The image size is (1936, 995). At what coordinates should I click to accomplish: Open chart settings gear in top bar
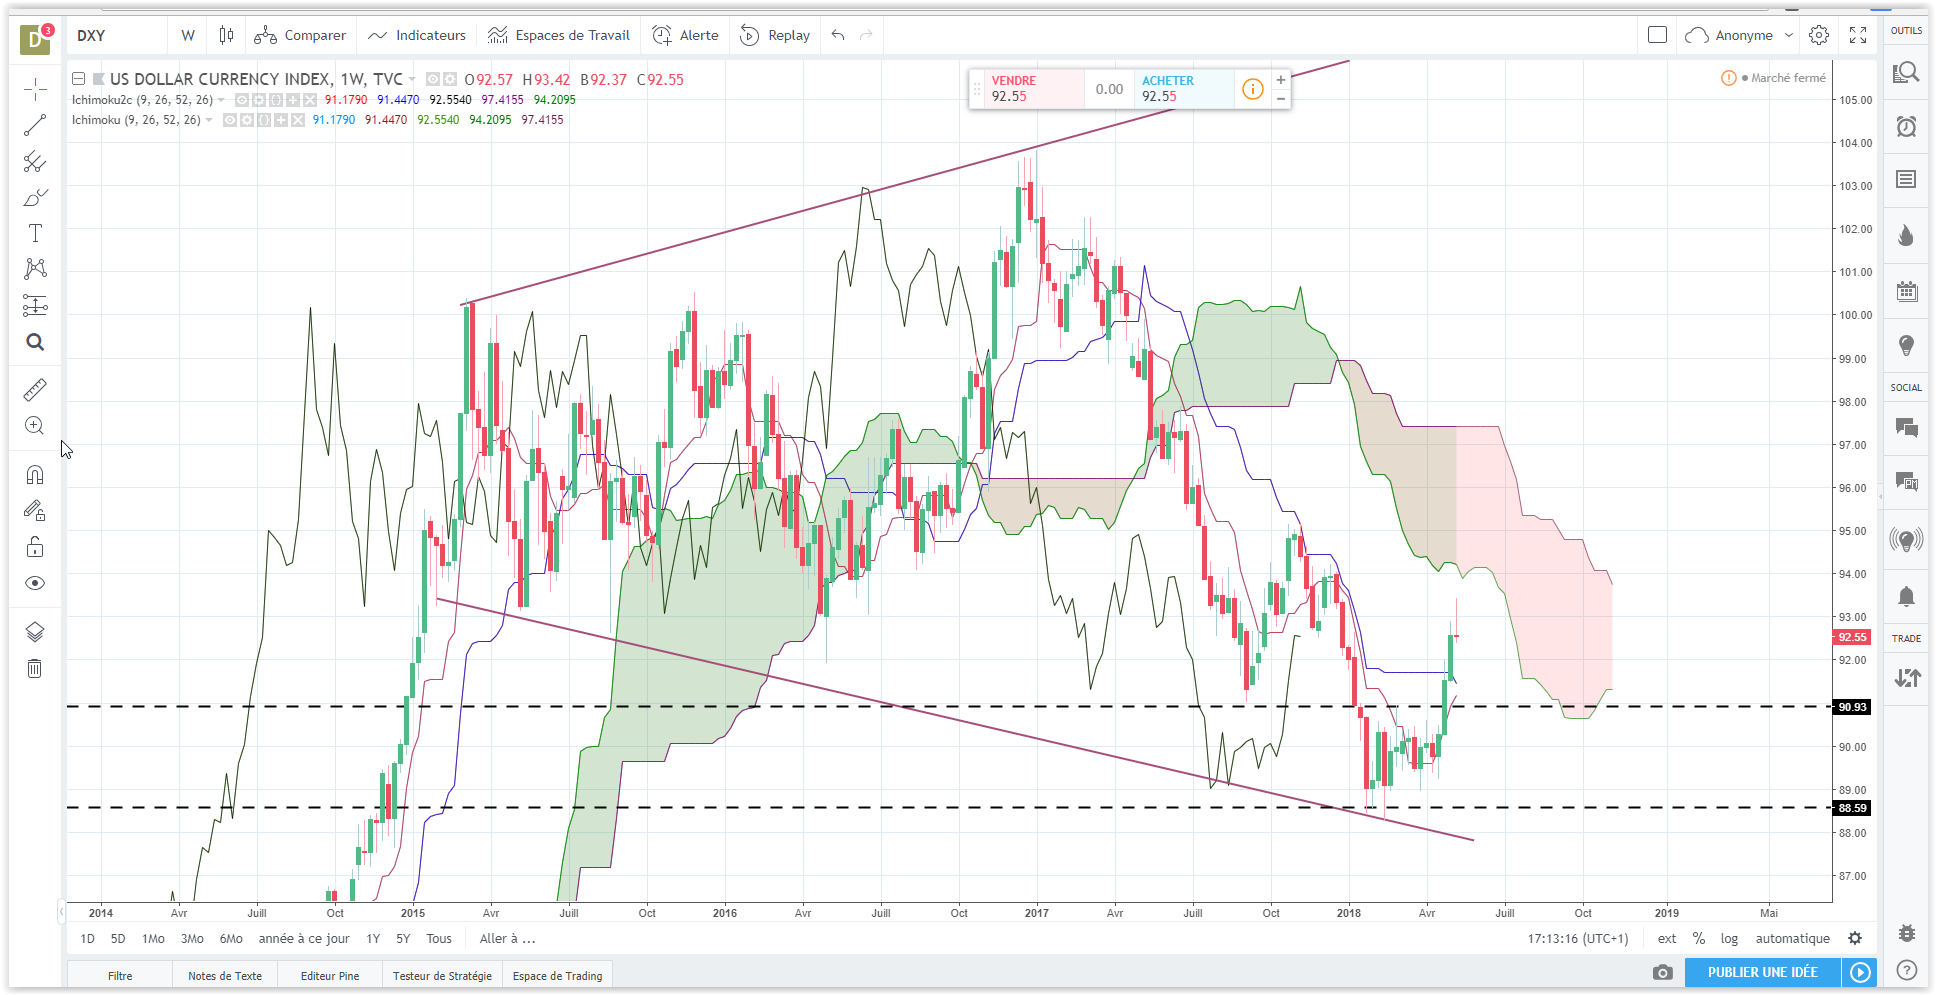(x=1819, y=35)
